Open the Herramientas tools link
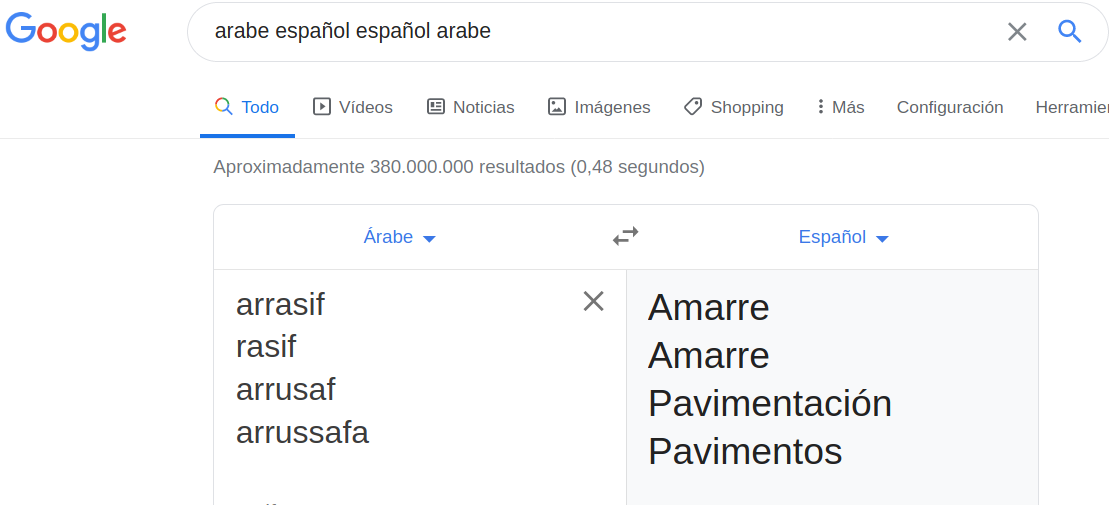The height and width of the screenshot is (505, 1109). pyautogui.click(x=1072, y=107)
